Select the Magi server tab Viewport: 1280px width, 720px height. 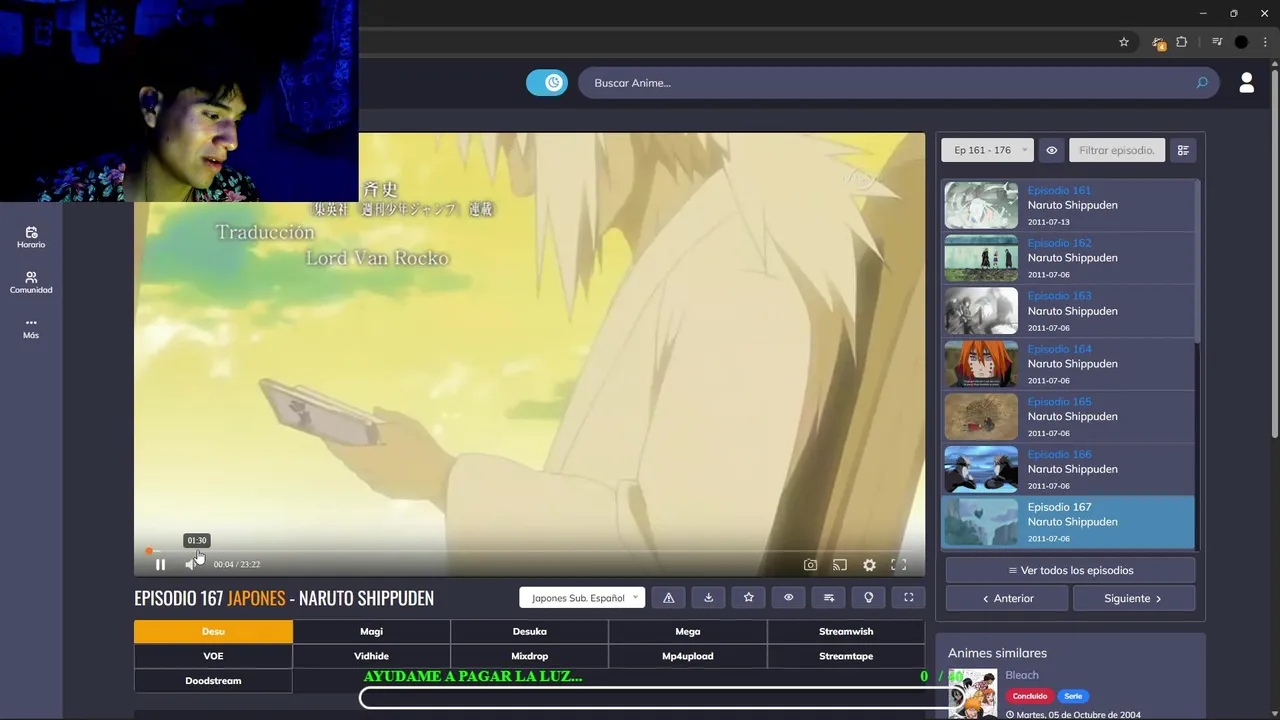tap(371, 632)
